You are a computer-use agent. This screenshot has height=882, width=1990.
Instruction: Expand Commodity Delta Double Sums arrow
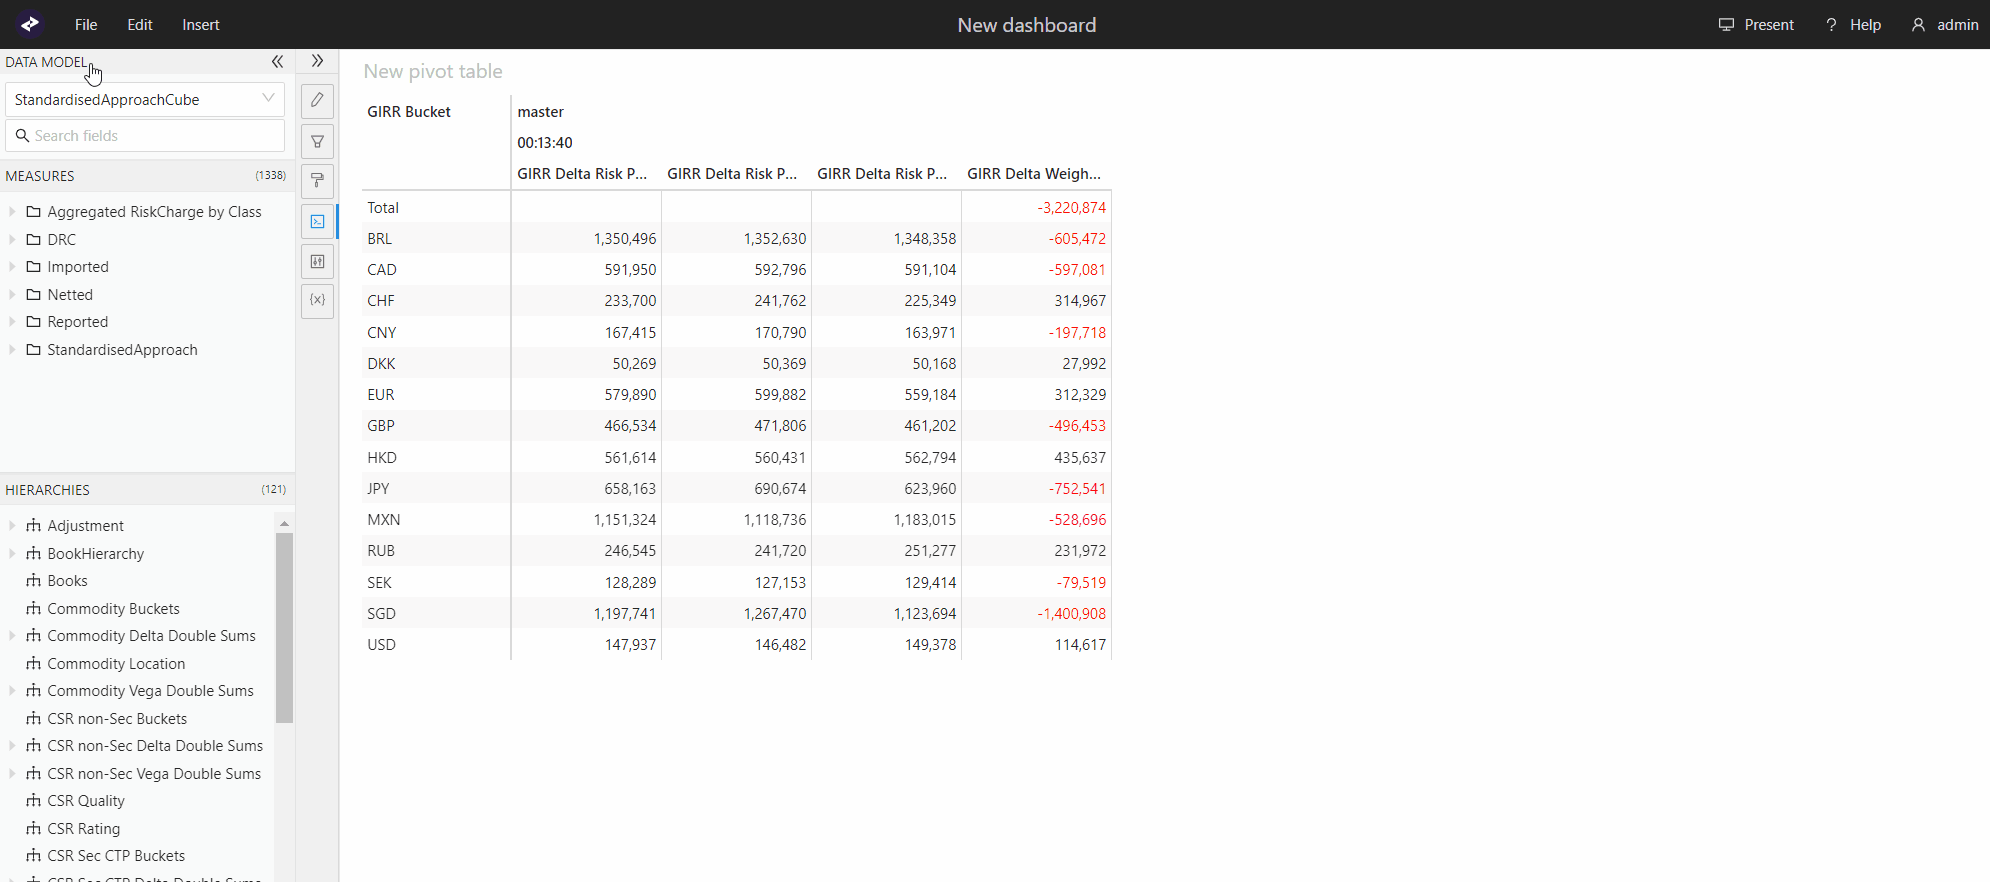point(12,636)
